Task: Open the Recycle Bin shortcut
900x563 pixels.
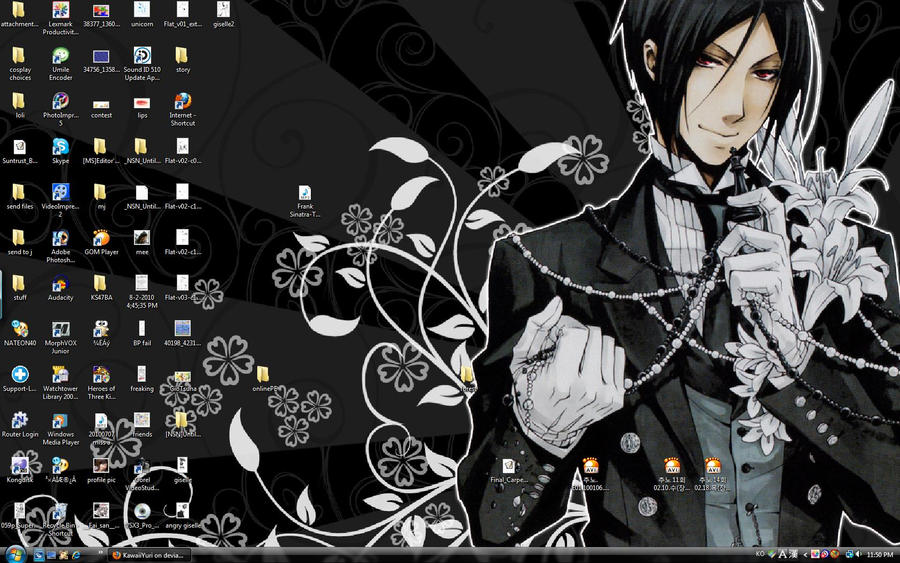Action: click(x=60, y=520)
